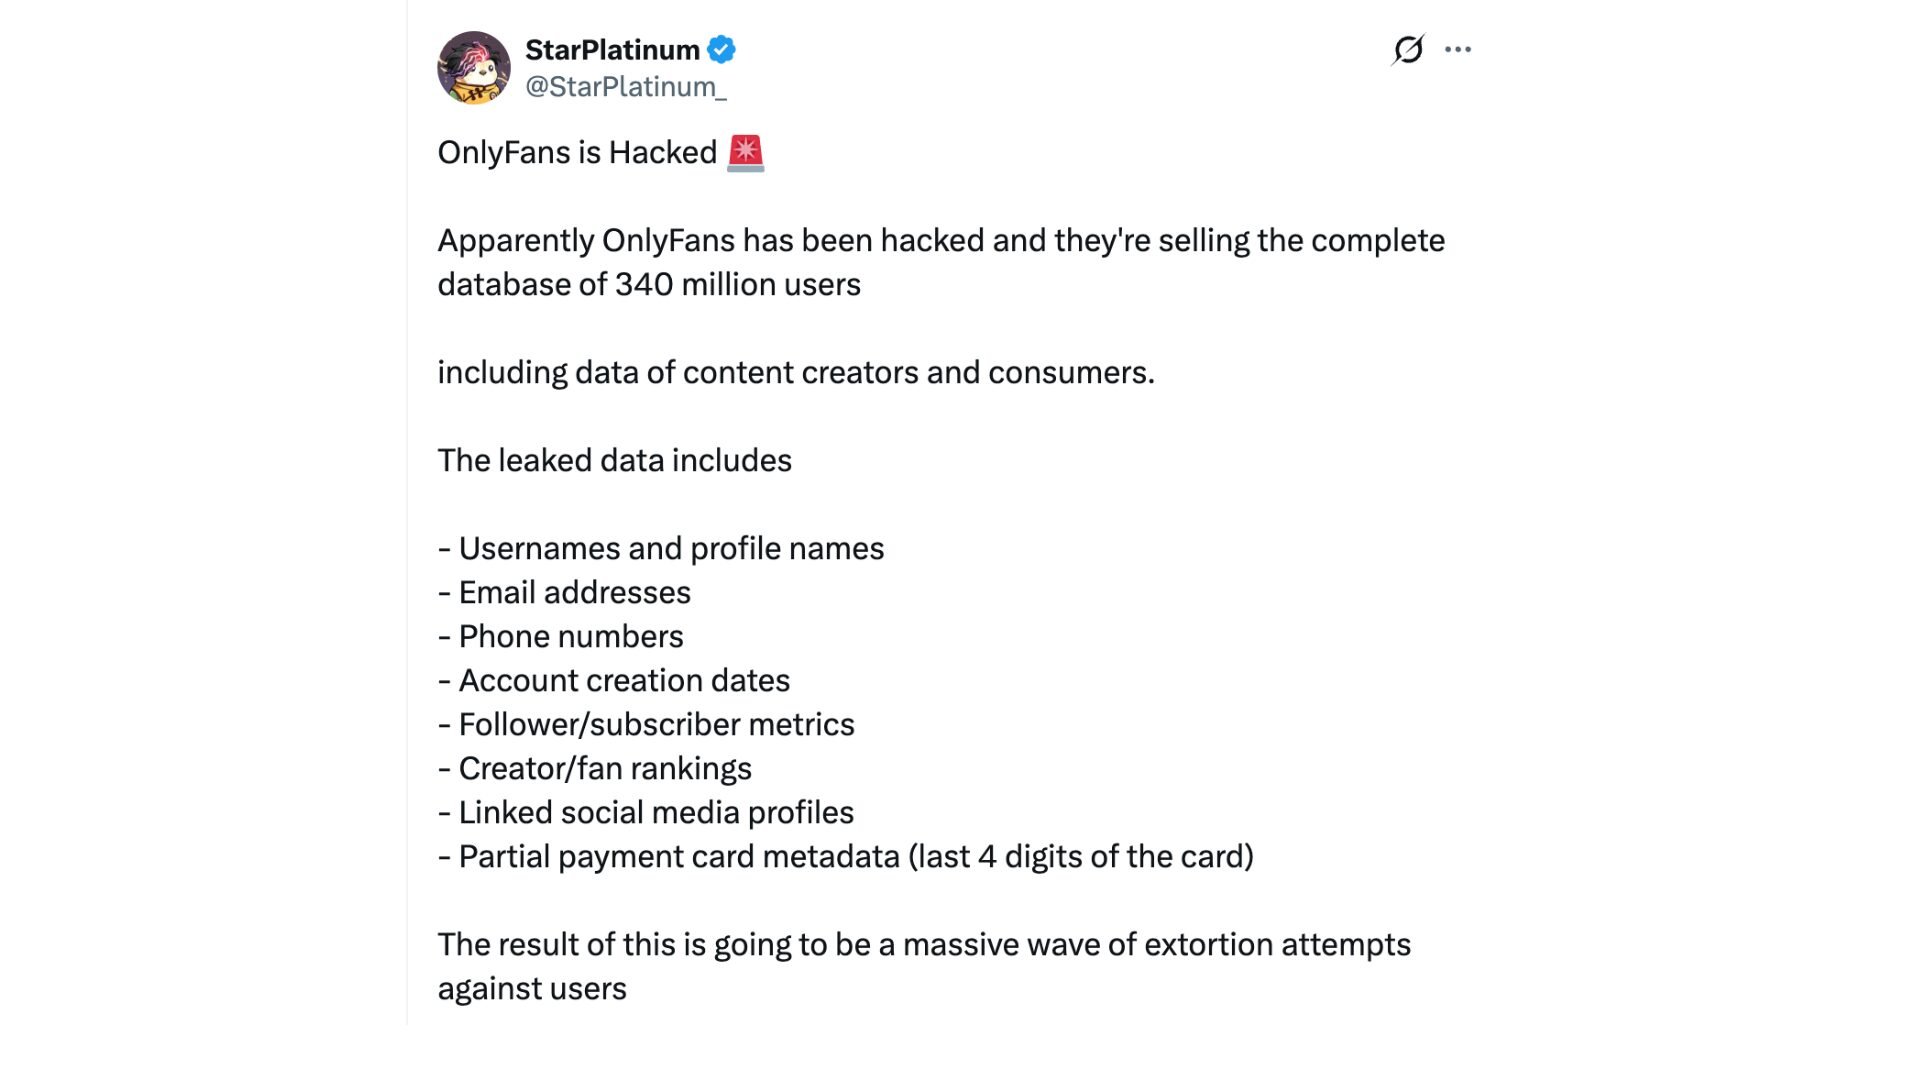1920x1080 pixels.
Task: Select the 'Email addresses' bullet line
Action: pos(564,593)
